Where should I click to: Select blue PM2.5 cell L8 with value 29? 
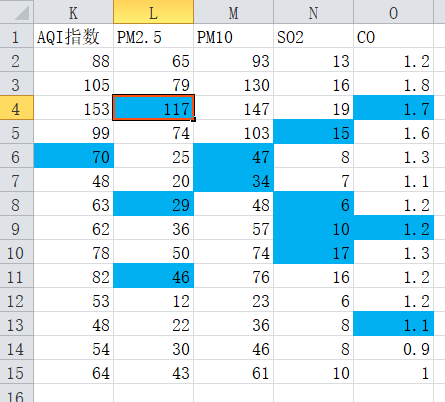point(154,204)
